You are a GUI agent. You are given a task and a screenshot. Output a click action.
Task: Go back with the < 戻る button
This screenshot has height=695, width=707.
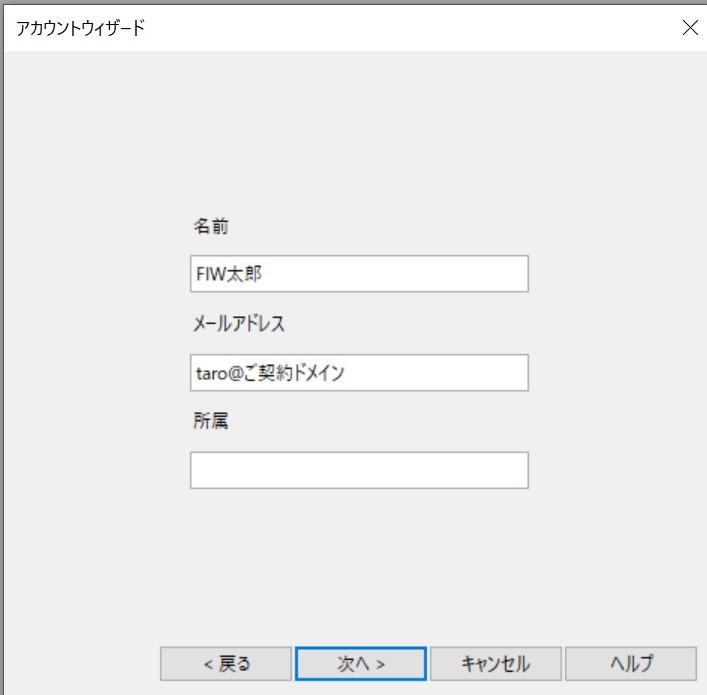tap(226, 663)
